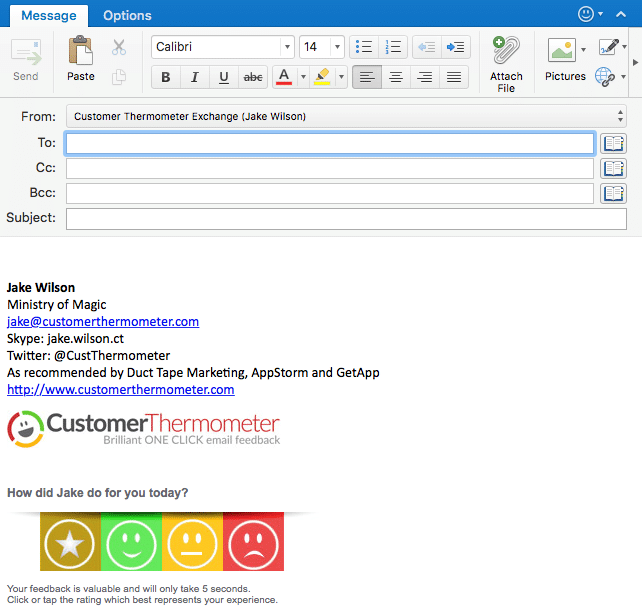
Task: Increase the indent level
Action: 456,47
